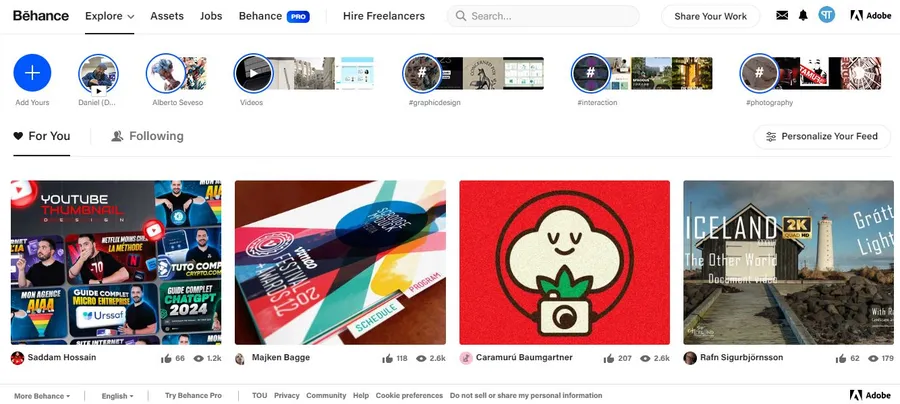900x404 pixels.
Task: Click in the Search input field
Action: 543,16
